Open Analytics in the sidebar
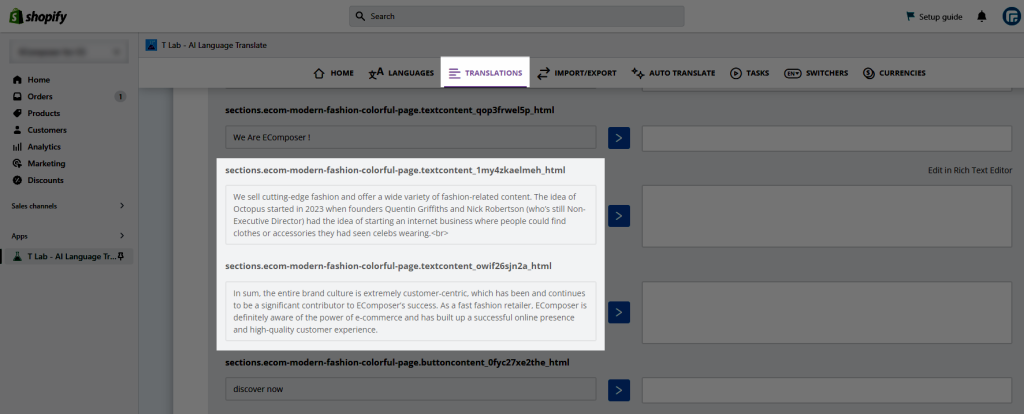This screenshot has height=414, width=1024. point(44,147)
